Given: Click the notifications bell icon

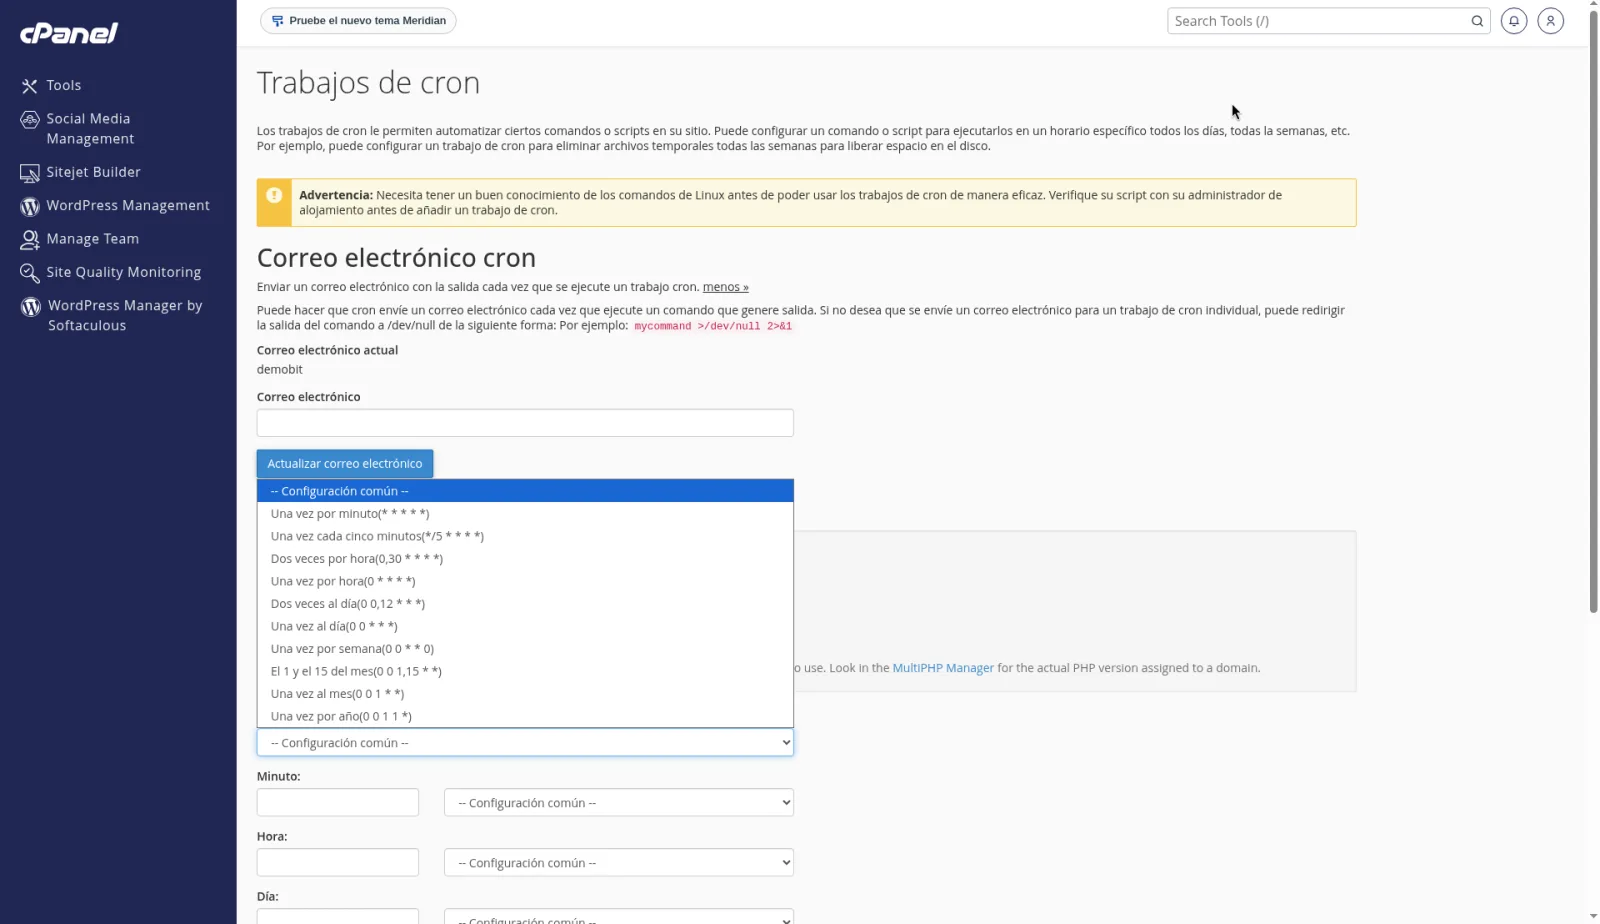Looking at the screenshot, I should [1514, 21].
